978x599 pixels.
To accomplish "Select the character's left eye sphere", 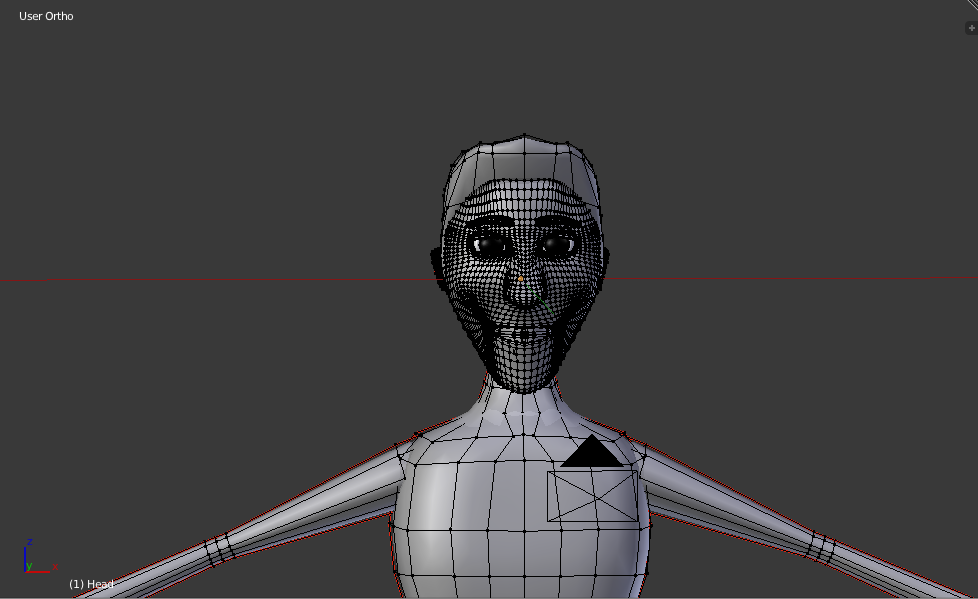I will pos(557,245).
